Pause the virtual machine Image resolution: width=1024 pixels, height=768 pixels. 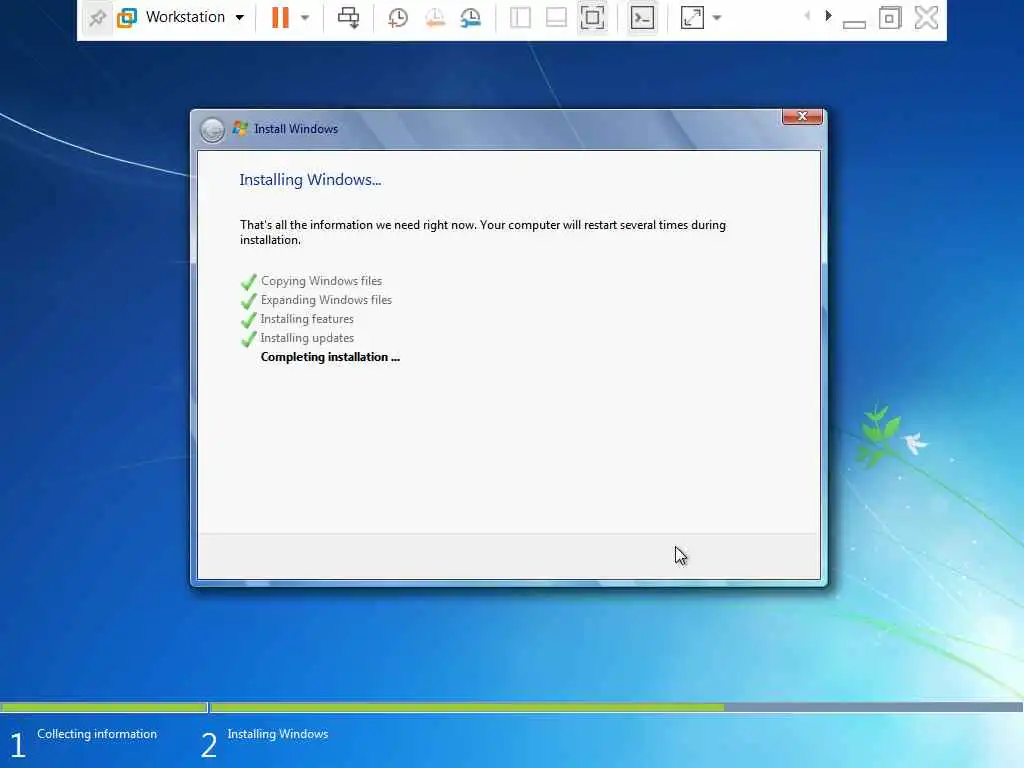click(x=280, y=18)
